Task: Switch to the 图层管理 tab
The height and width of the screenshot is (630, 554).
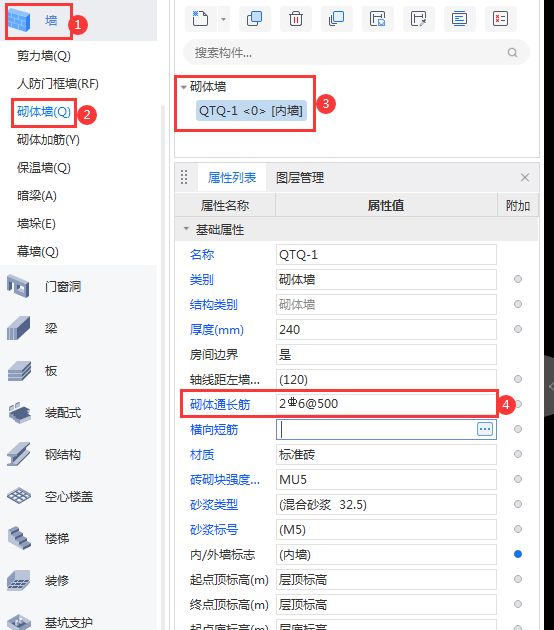Action: (300, 178)
